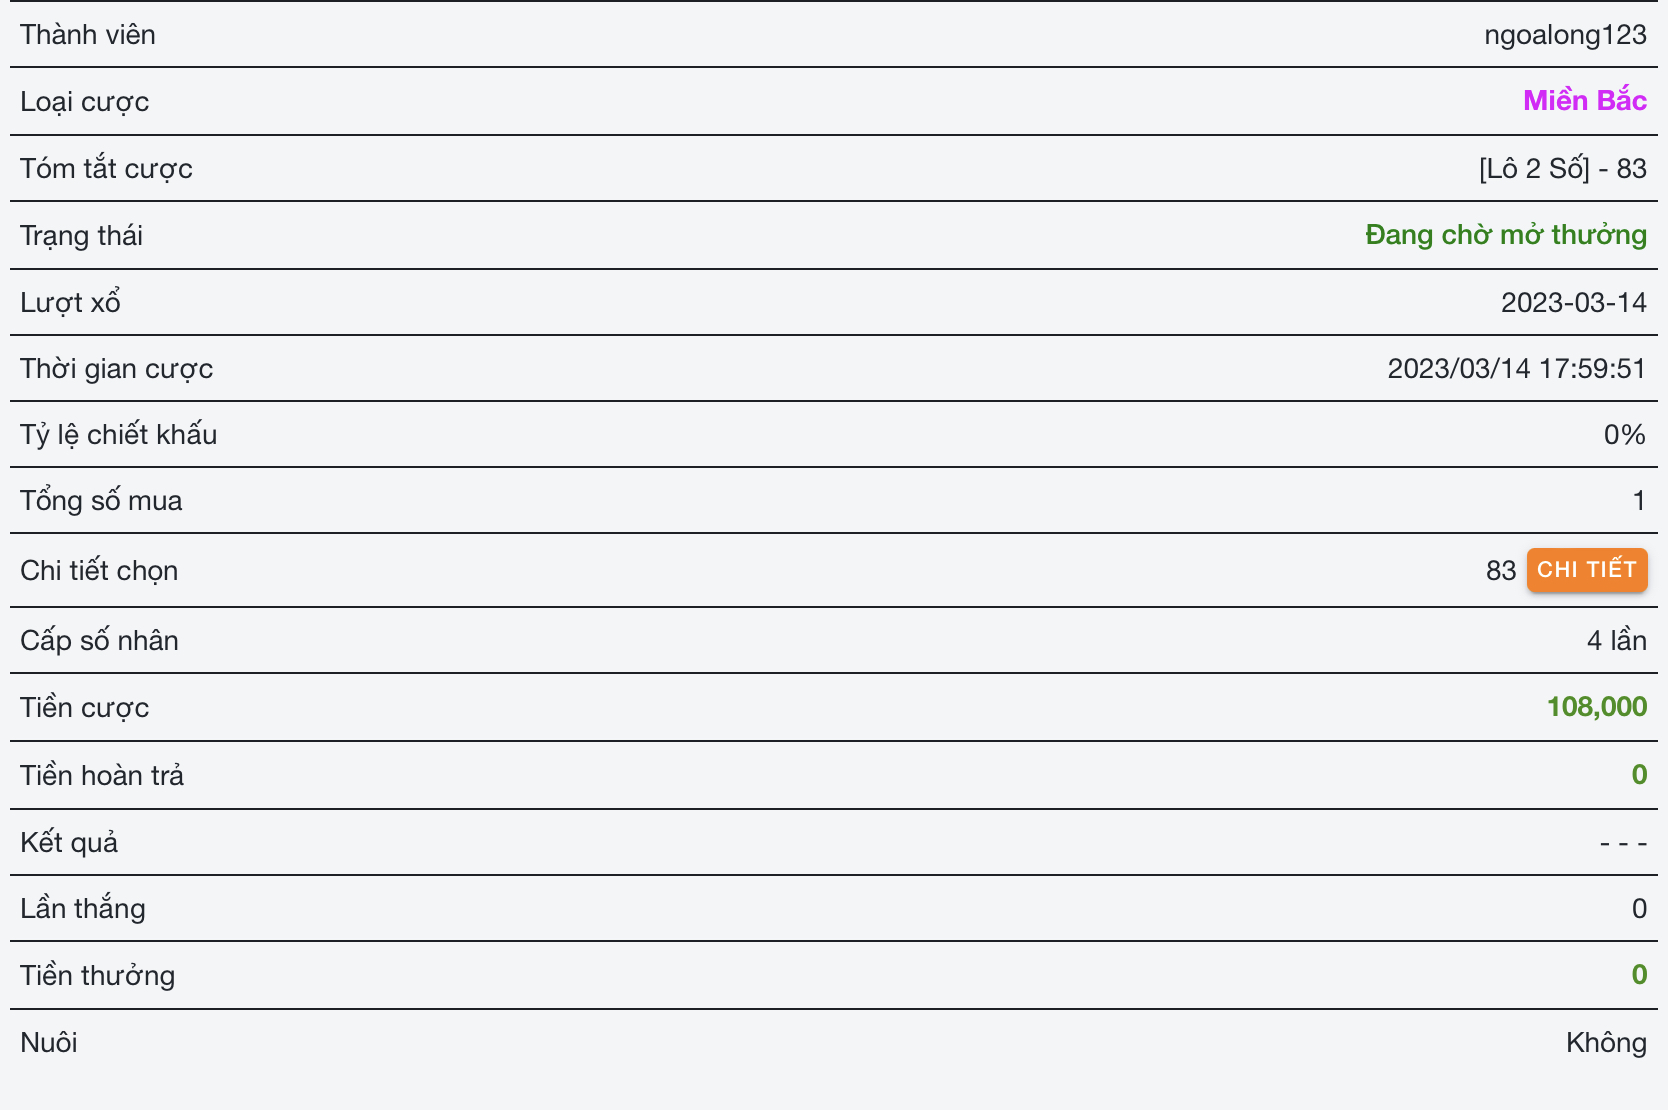Click the status text Đang chờ mở thưởng
The height and width of the screenshot is (1110, 1668).
1505,235
